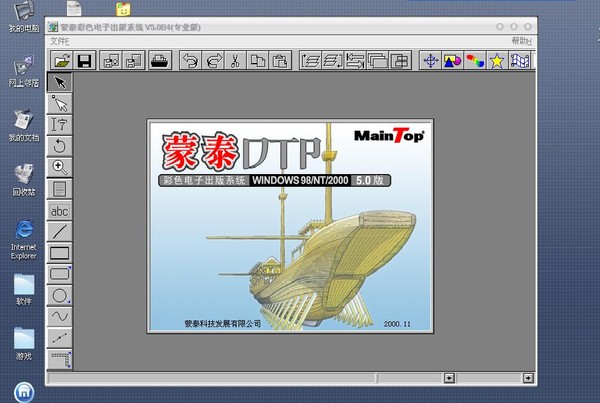
Task: Select the yellow smiley desktop icon
Action: [x=123, y=9]
